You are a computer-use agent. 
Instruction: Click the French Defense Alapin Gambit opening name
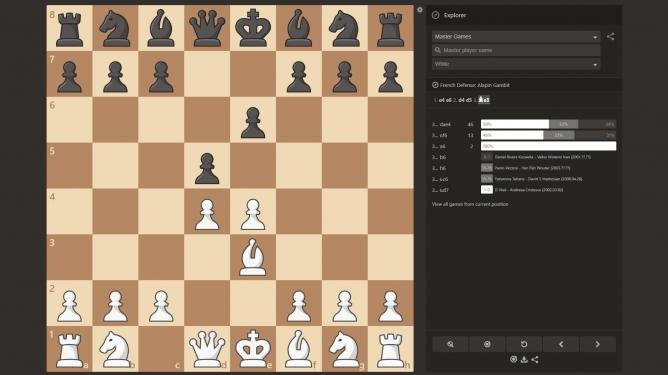click(x=475, y=85)
